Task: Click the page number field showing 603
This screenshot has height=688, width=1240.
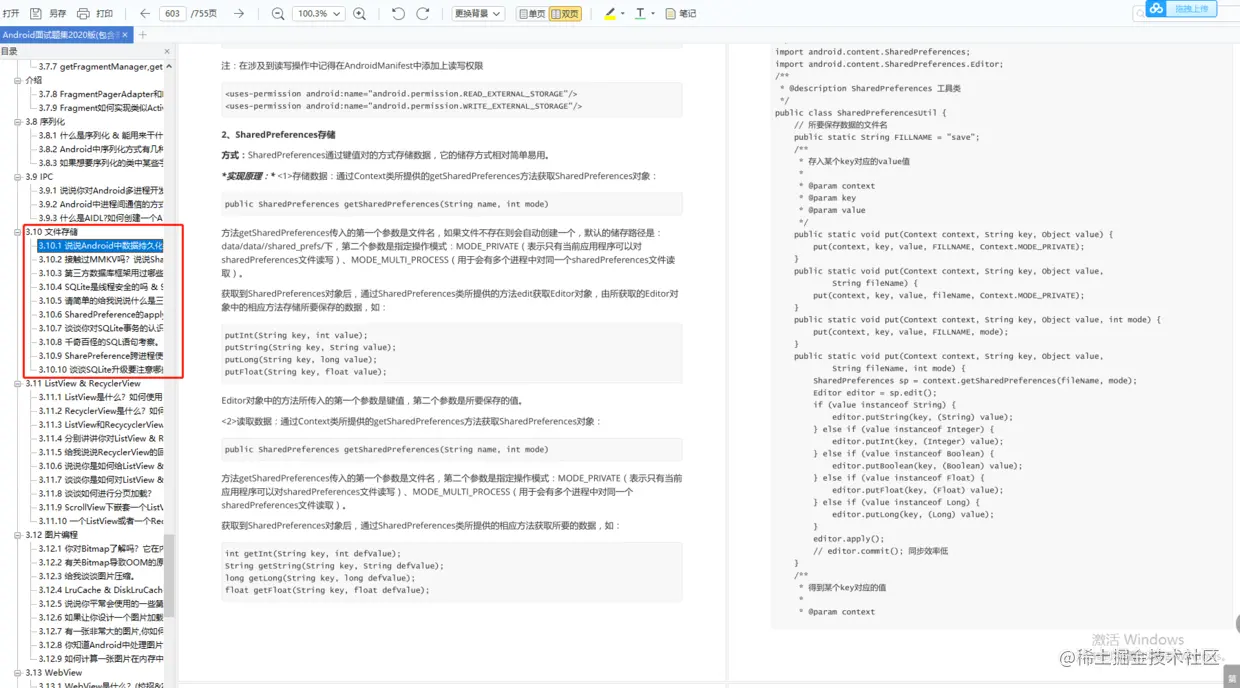Action: coord(173,14)
